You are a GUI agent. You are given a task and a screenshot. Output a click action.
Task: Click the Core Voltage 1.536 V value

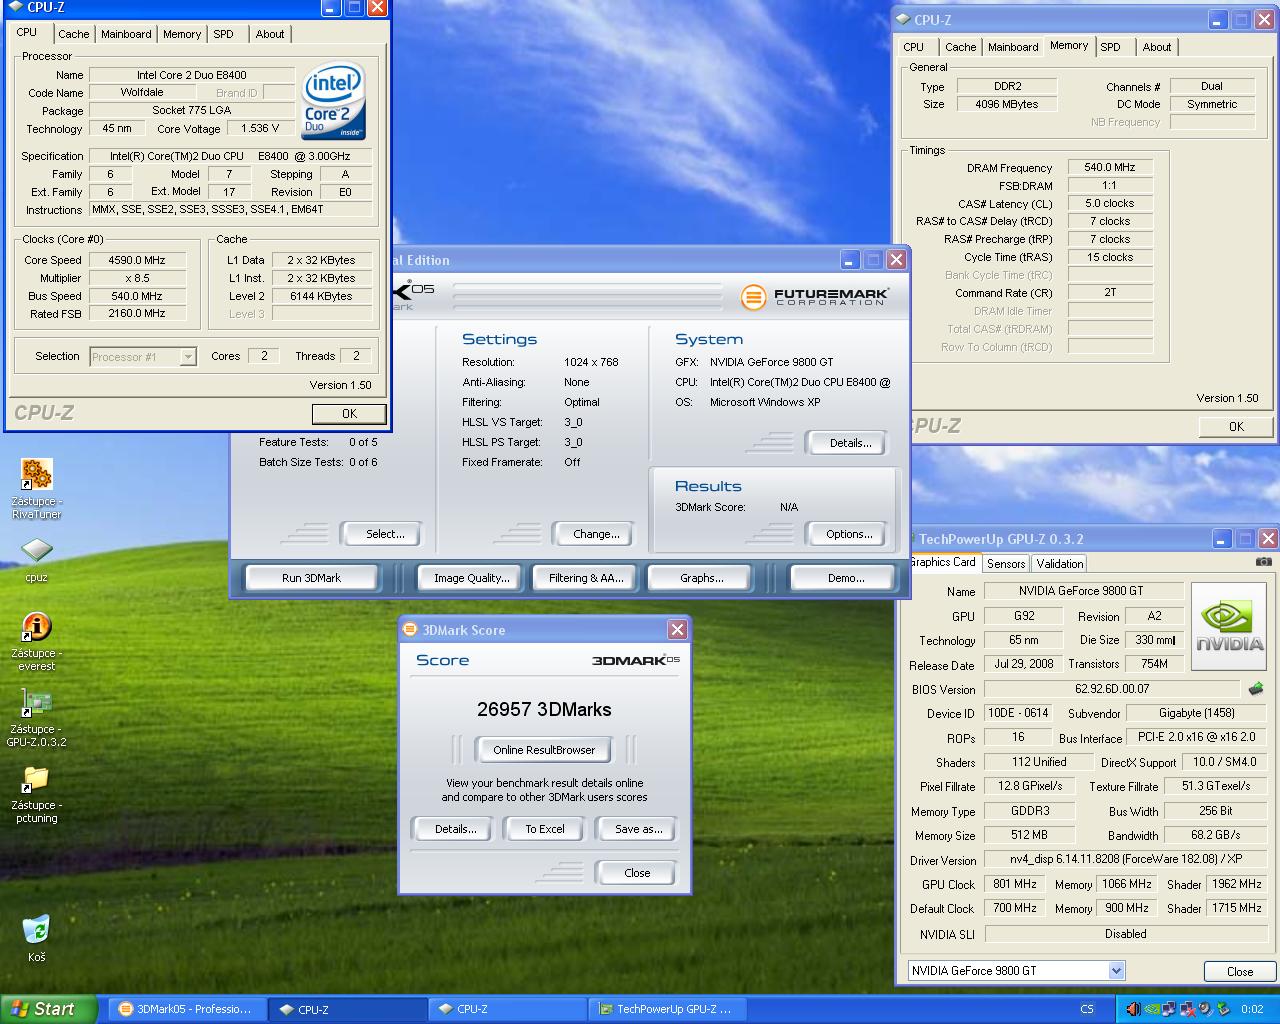point(261,128)
